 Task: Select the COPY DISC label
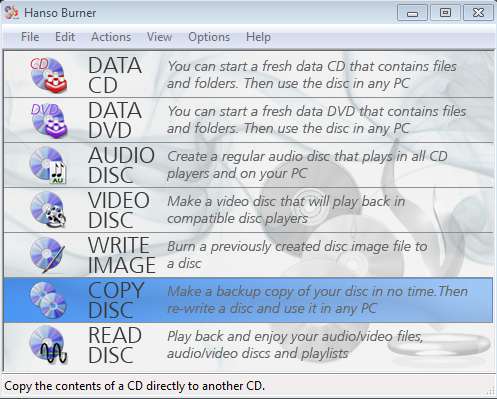[x=116, y=300]
